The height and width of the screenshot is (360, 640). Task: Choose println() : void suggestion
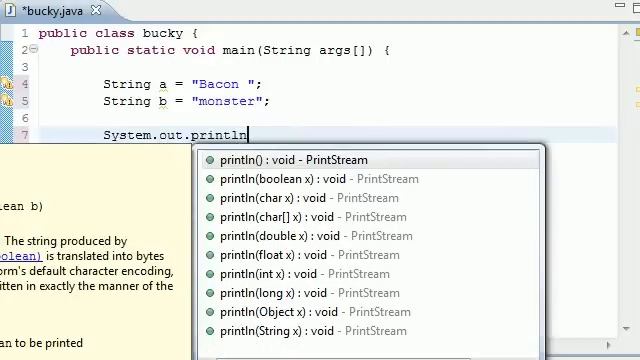[x=371, y=160]
